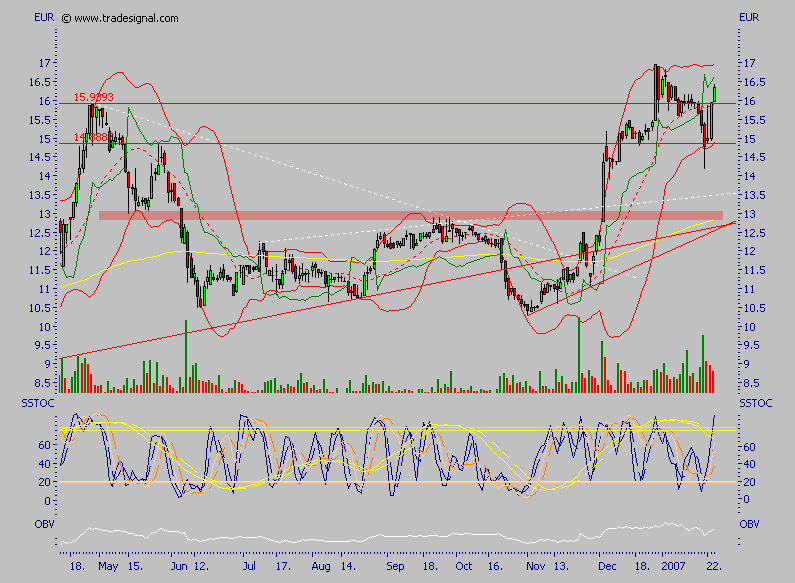Viewport: 795px width, 583px height.
Task: Click the www.tradesignal.com copyright link
Action: (125, 18)
